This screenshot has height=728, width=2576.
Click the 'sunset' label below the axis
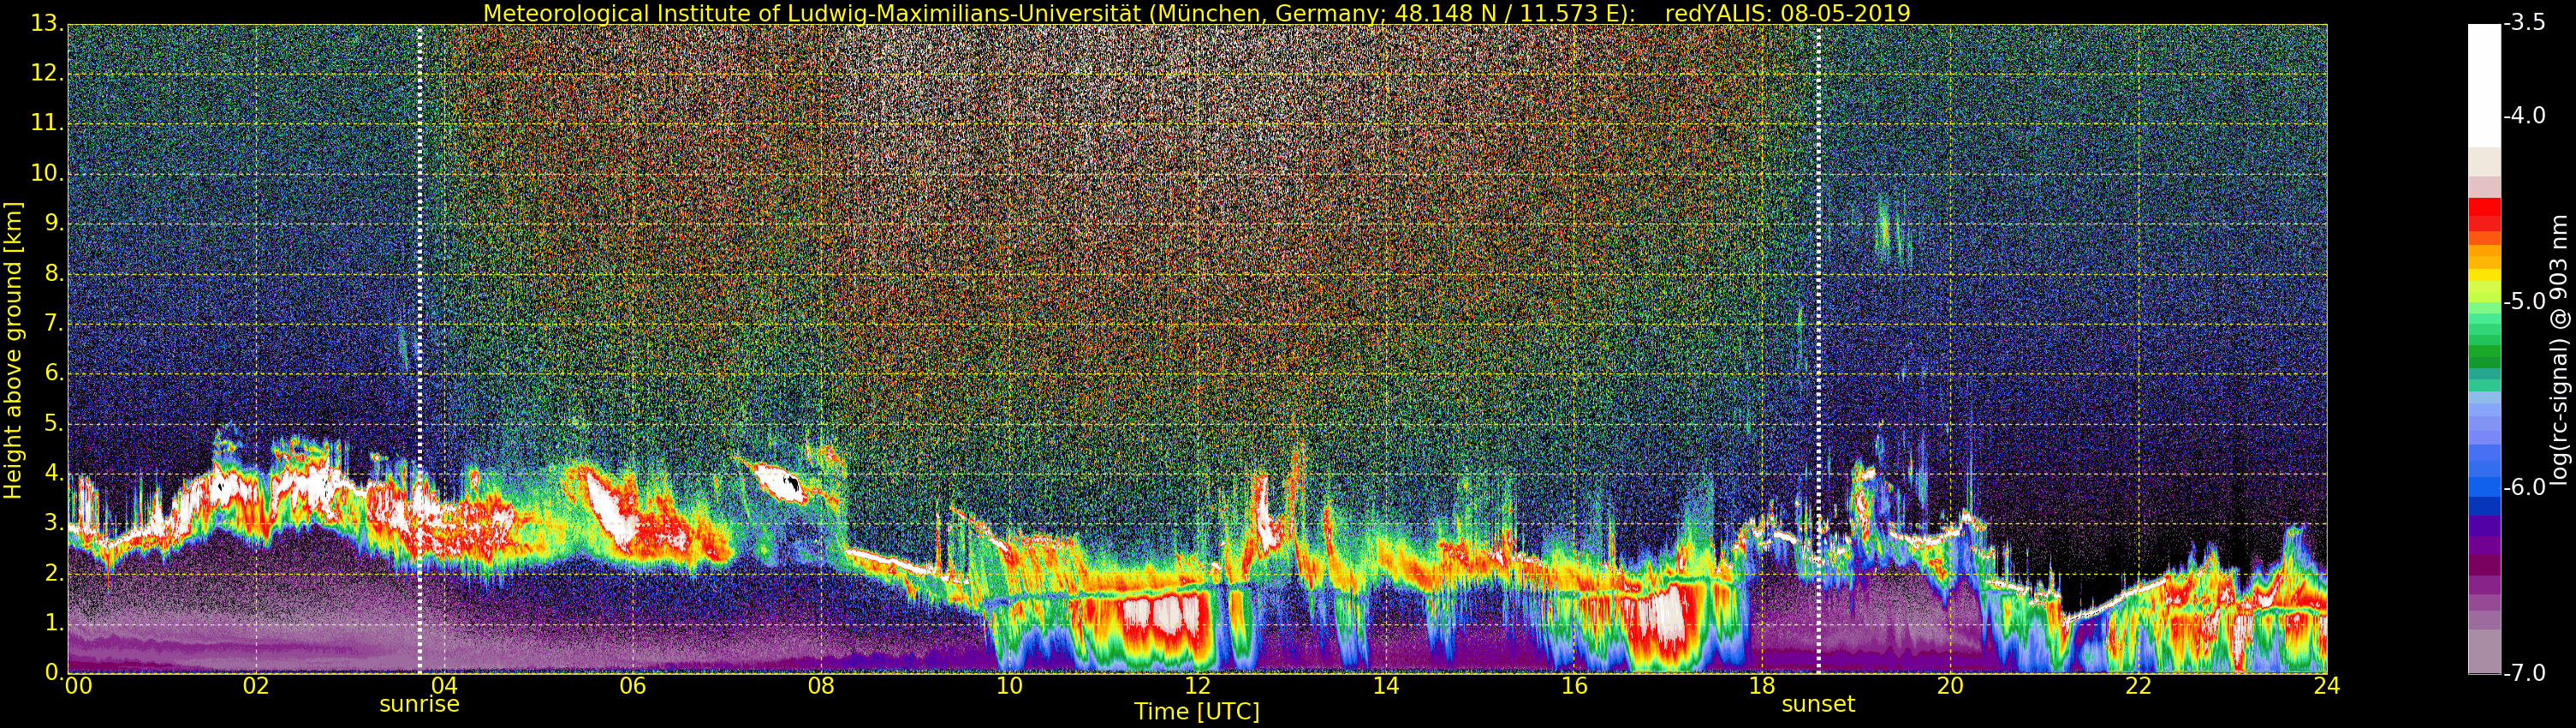point(1817,704)
